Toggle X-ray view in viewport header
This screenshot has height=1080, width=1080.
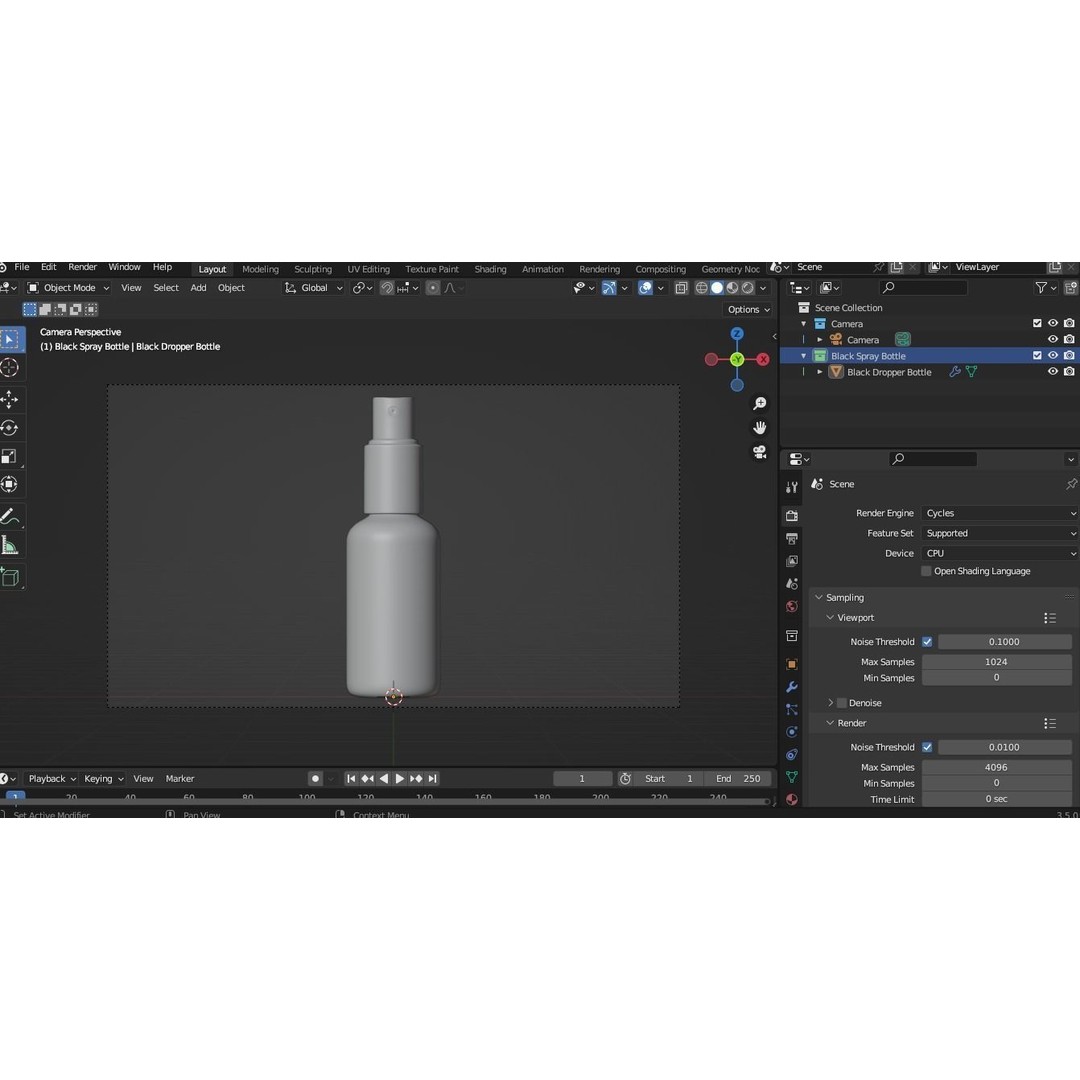click(x=681, y=288)
